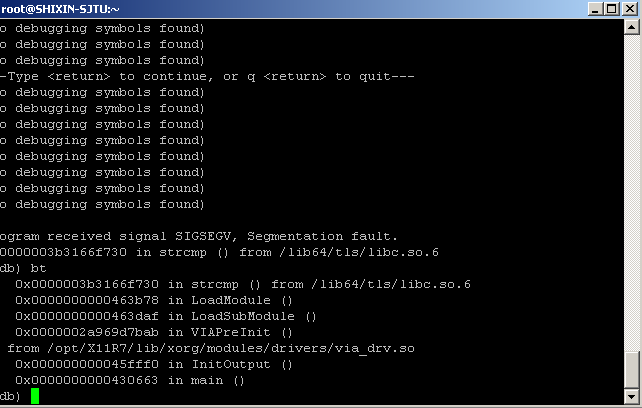This screenshot has width=642, height=408.
Task: Minimize the root@SHIXIN-SJTU terminal window
Action: 595,9
